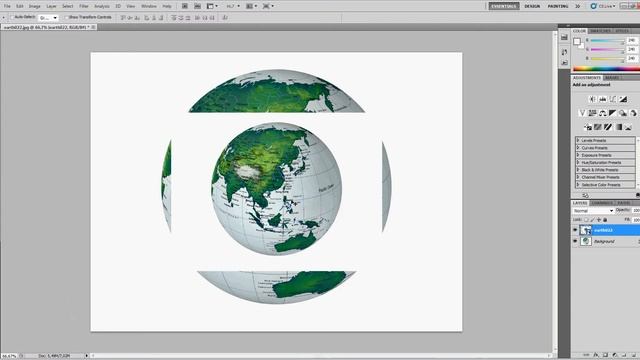Image resolution: width=640 pixels, height=360 pixels.
Task: Click the Exposure adjustment icon
Action: click(623, 99)
